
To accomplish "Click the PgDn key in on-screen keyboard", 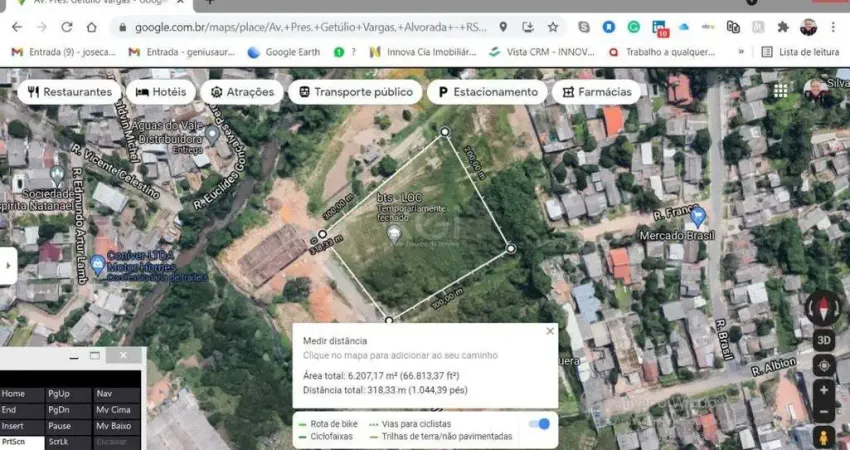I will coord(68,410).
